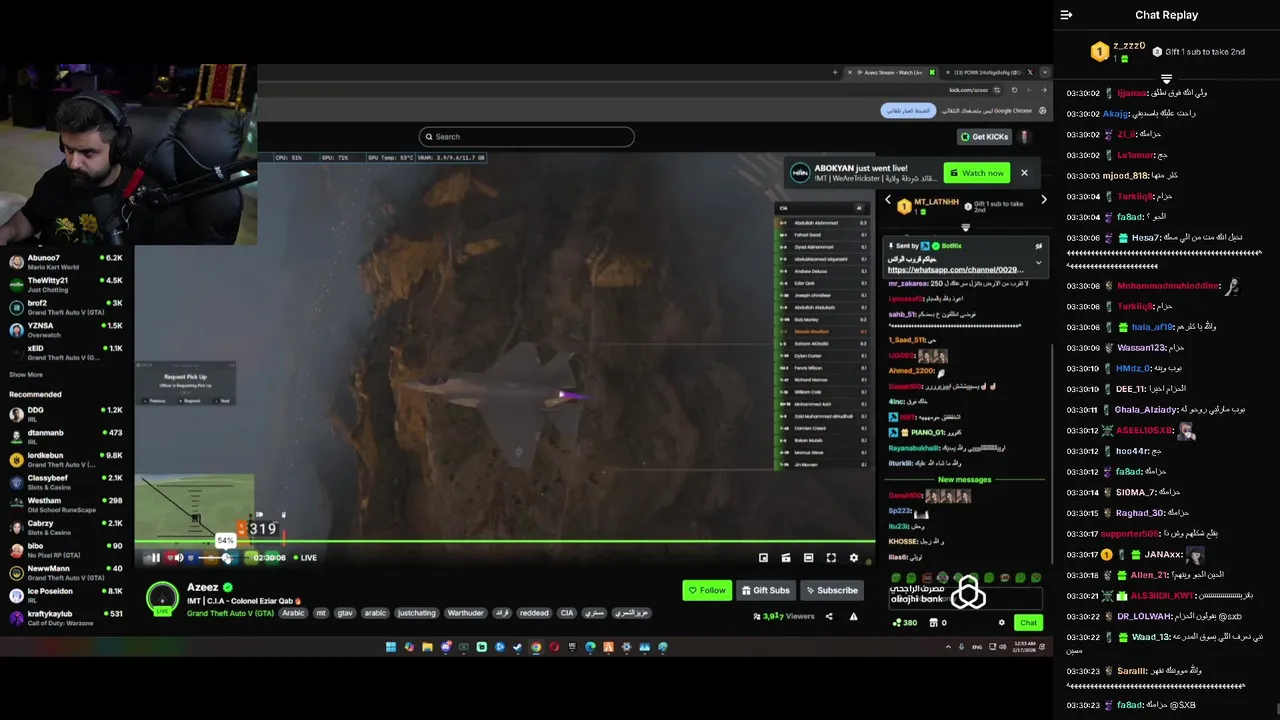Send message with the Chat button
This screenshot has width=1280, height=720.
(x=1028, y=623)
